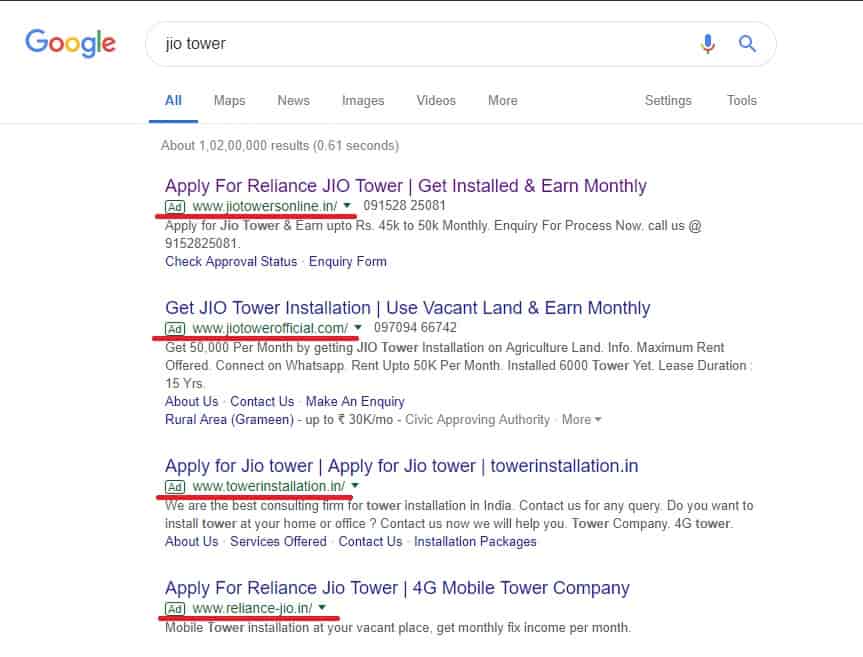Click the Google logo

(69, 43)
